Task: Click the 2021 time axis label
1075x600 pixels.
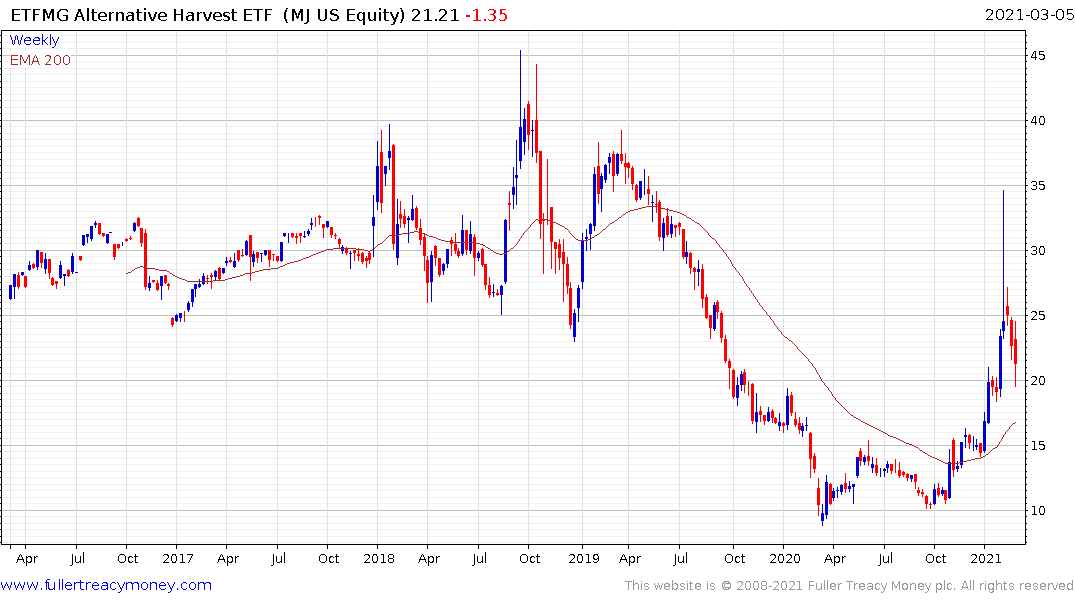Action: coord(986,558)
